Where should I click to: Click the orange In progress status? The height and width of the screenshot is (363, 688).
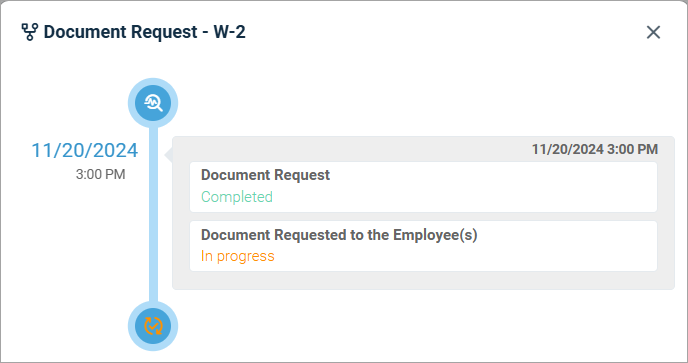pos(237,256)
